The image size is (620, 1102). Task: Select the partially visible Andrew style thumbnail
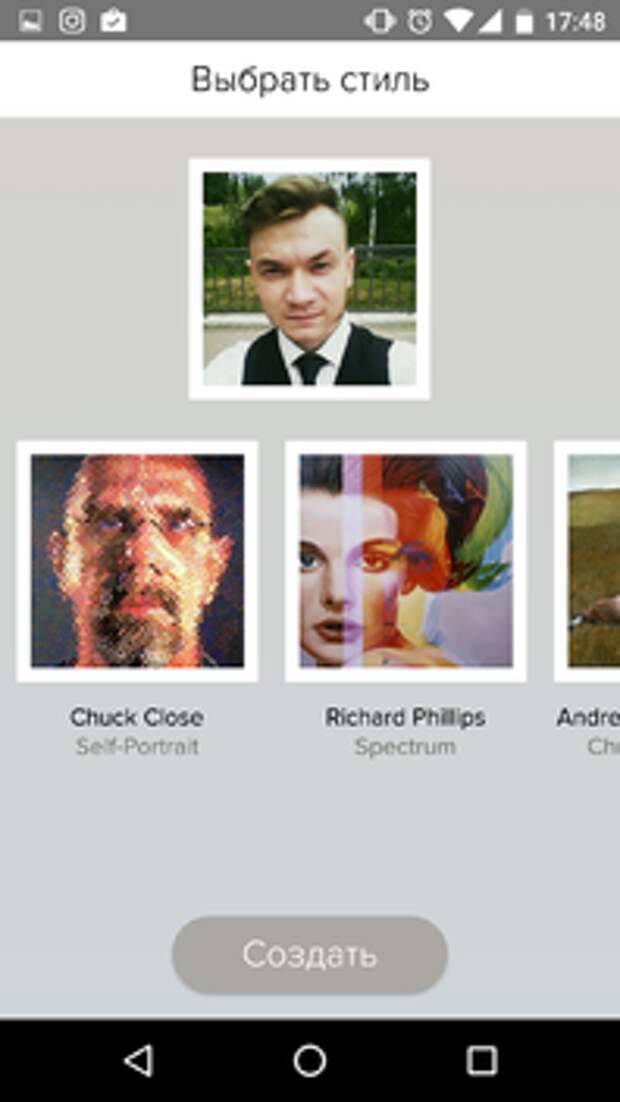pyautogui.click(x=588, y=561)
